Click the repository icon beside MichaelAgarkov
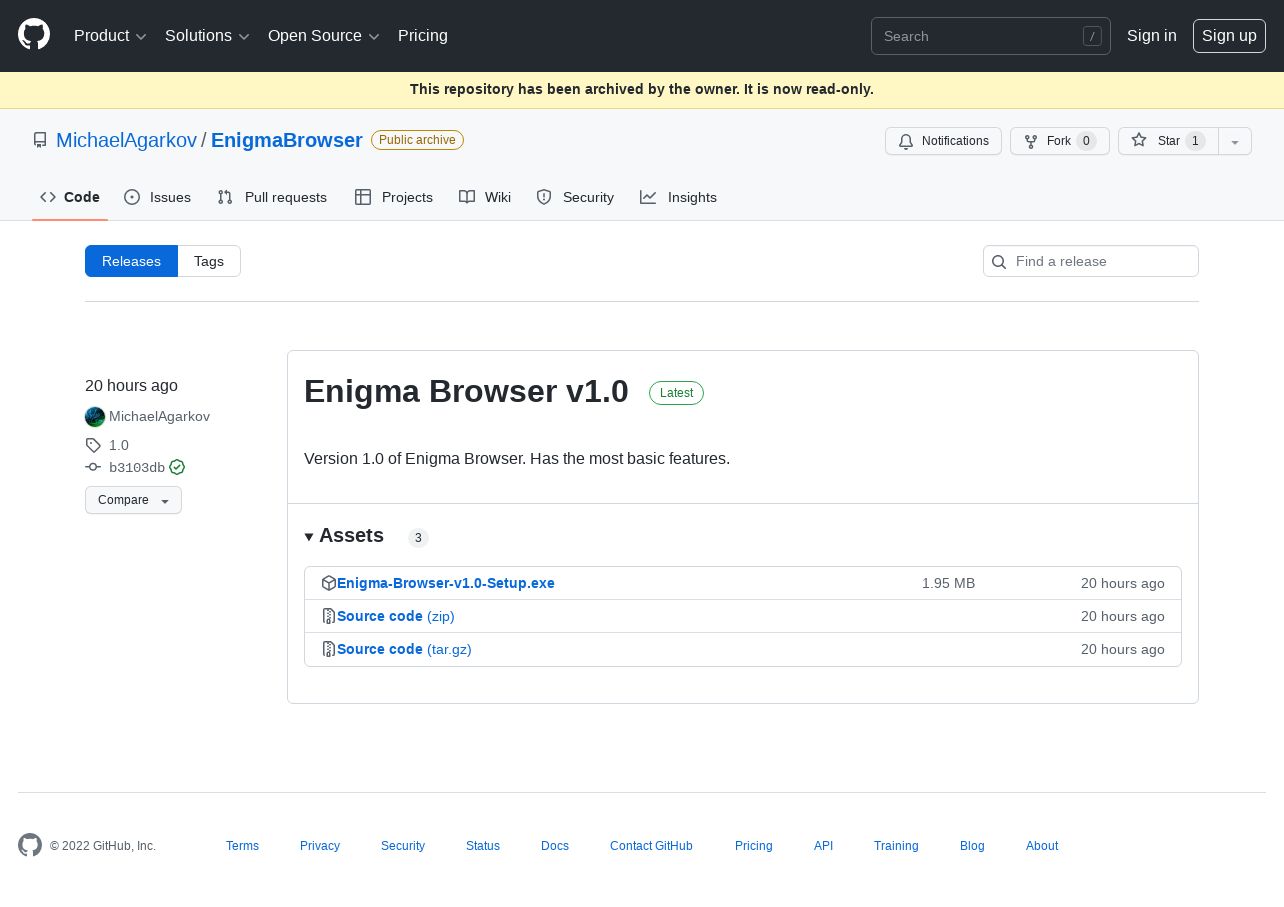Image resolution: width=1284 pixels, height=907 pixels. (x=40, y=140)
